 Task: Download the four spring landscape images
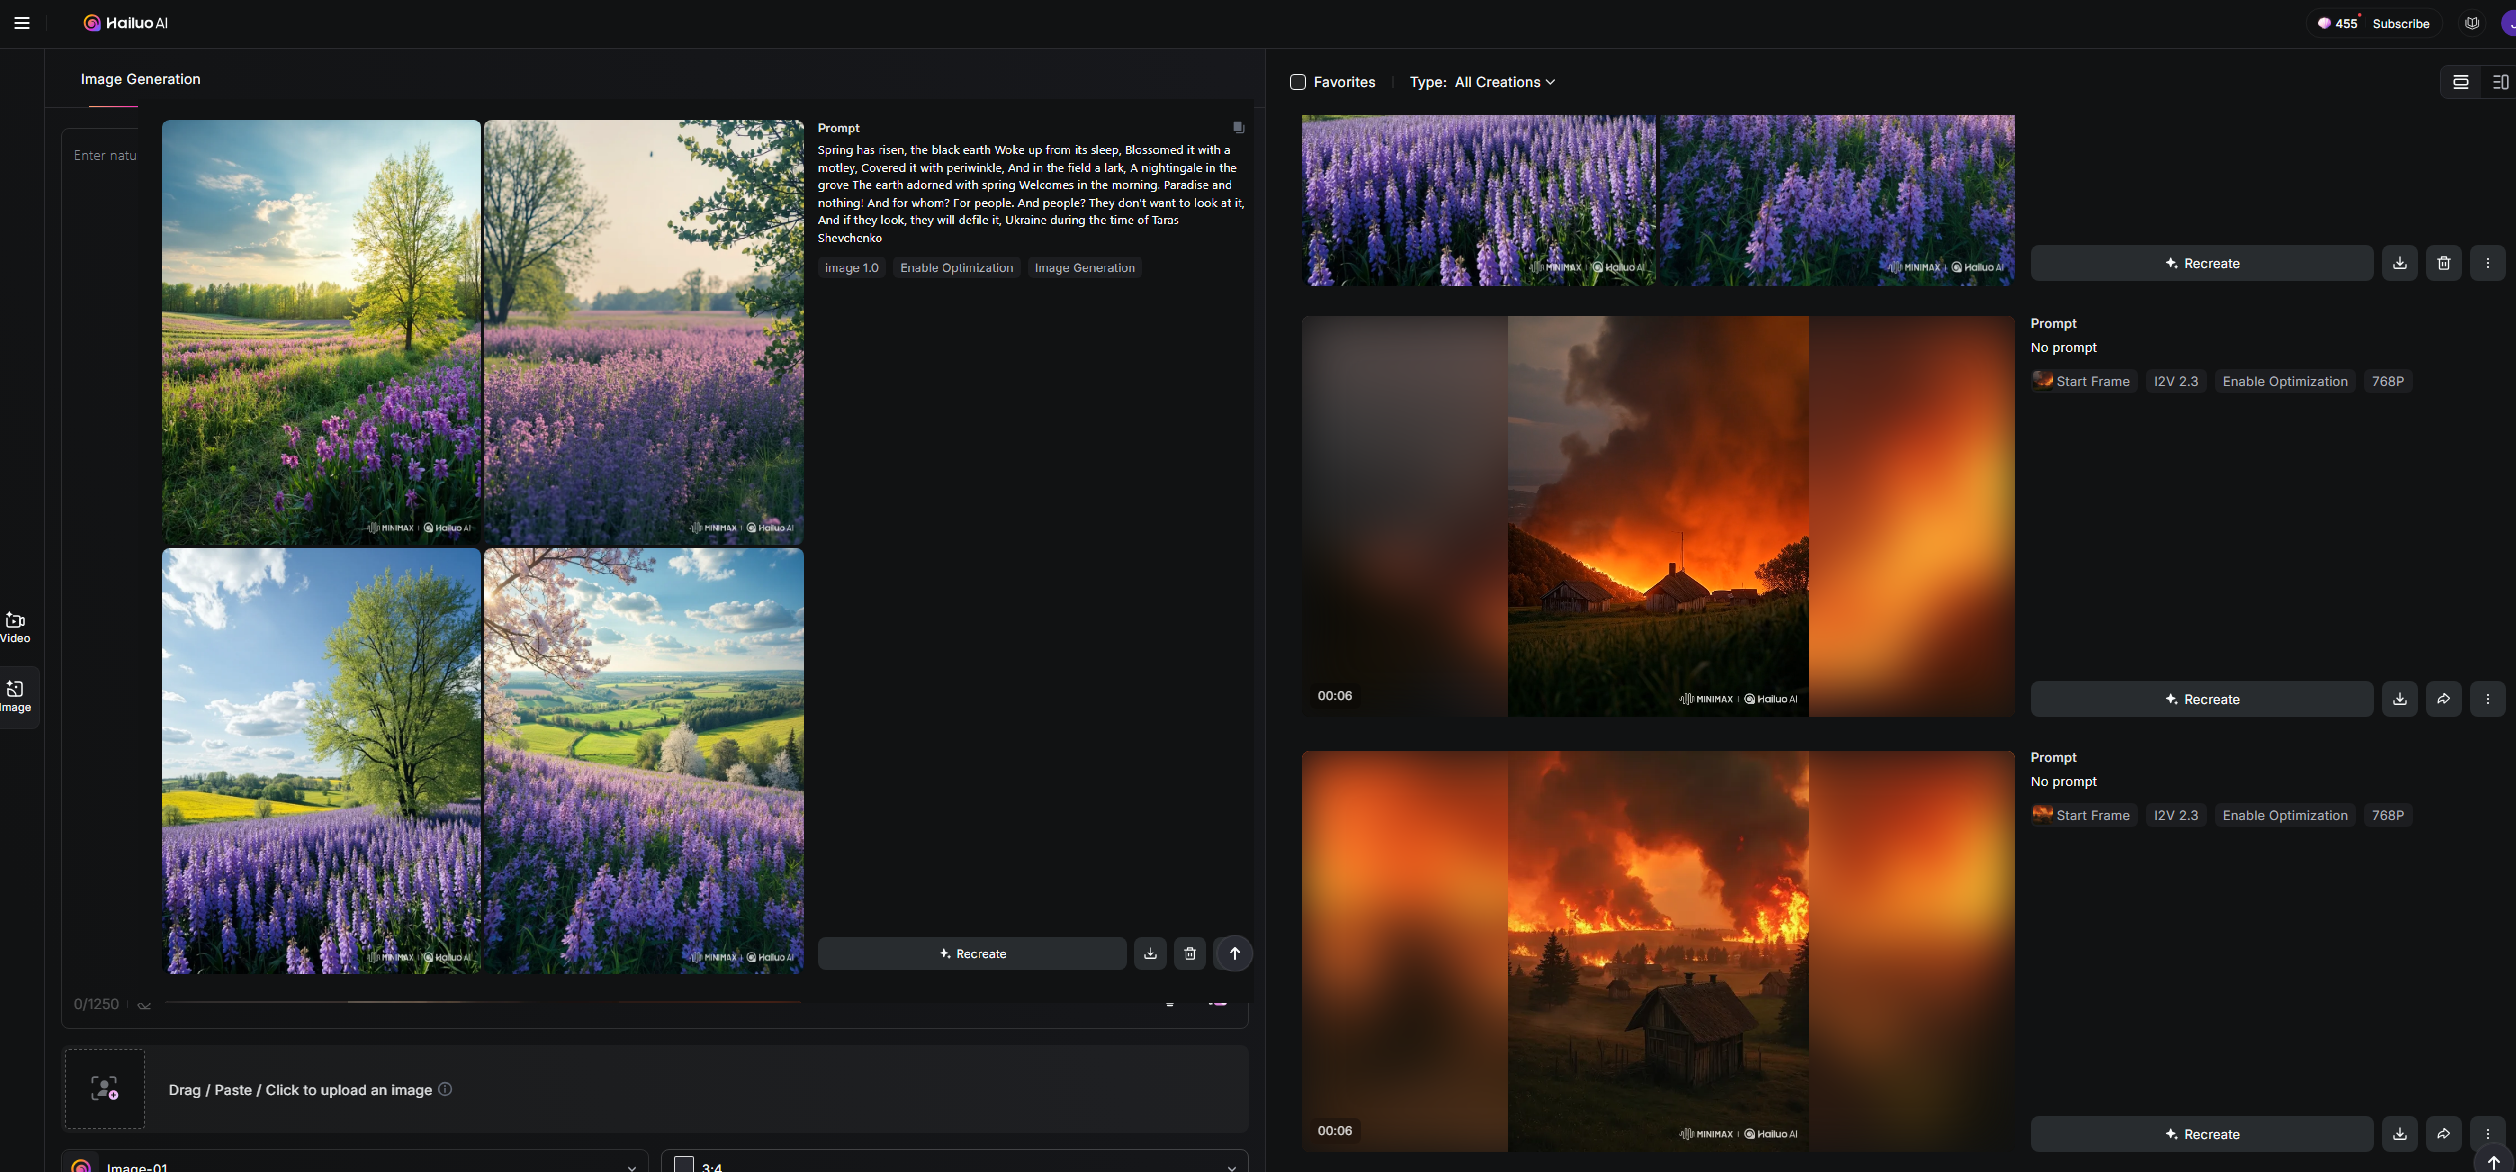click(x=1150, y=954)
